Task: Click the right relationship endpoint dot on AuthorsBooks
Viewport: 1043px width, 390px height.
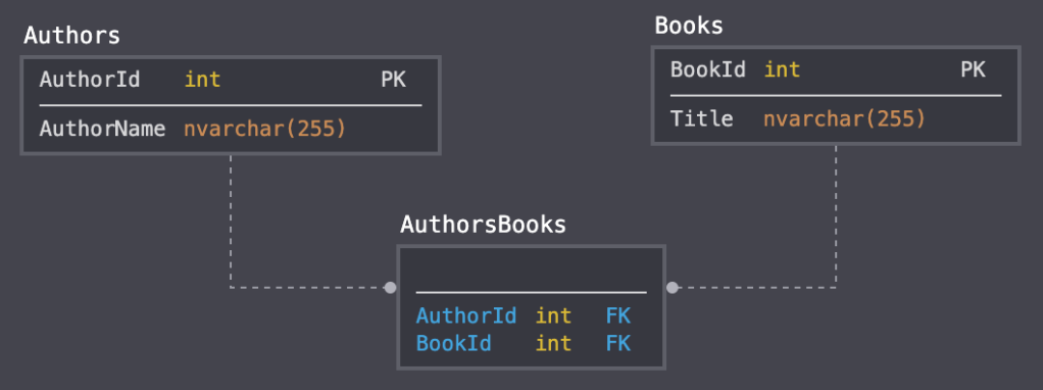Action: click(x=672, y=288)
